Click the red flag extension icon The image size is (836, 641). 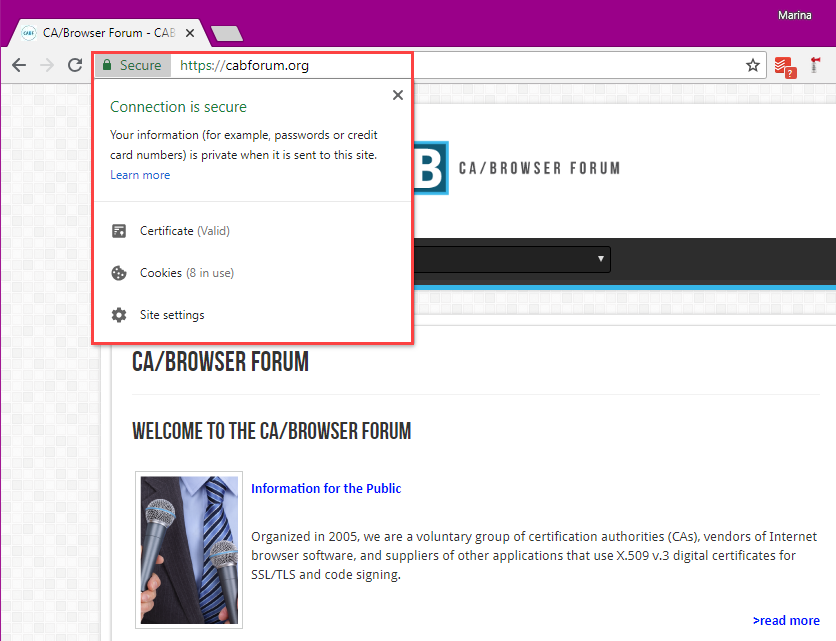click(x=815, y=65)
